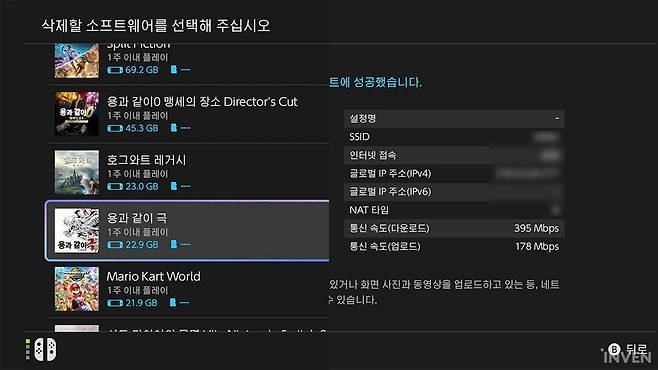
Task: Click the 395 Mbps download speed value
Action: (536, 228)
